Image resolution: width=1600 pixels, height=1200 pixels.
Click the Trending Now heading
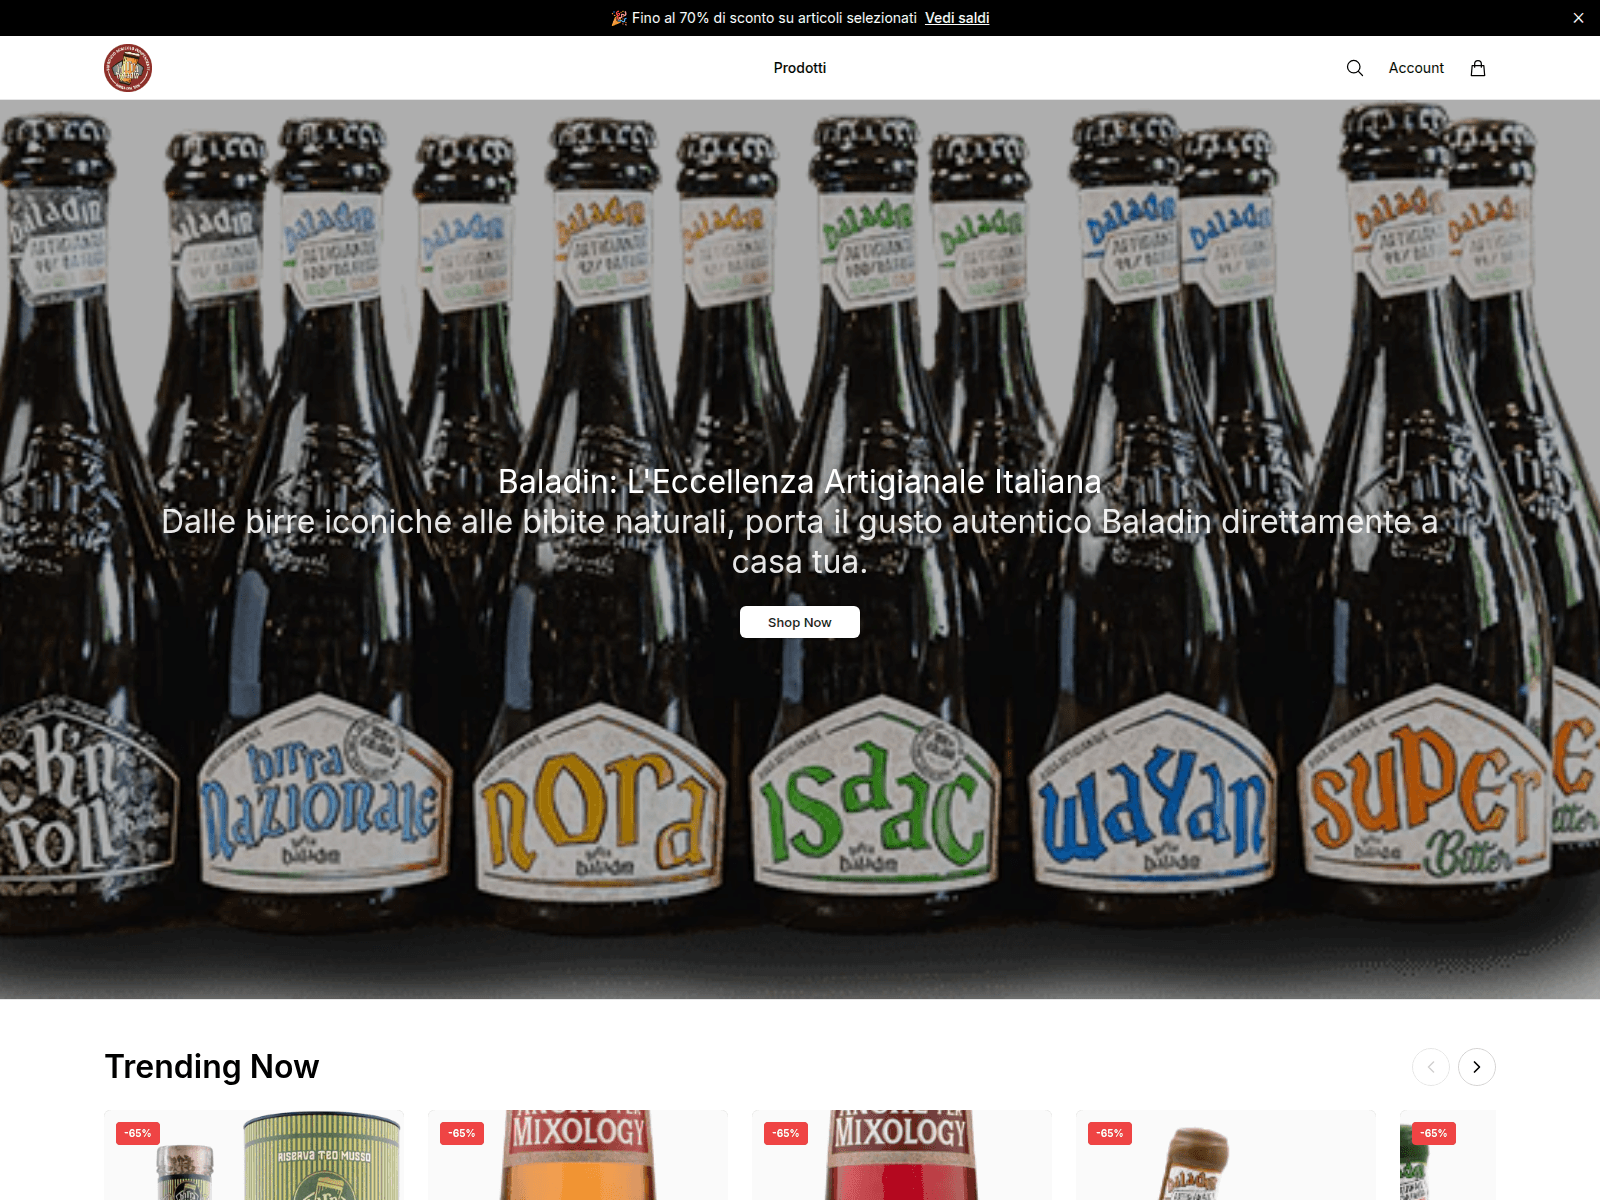click(x=212, y=1067)
